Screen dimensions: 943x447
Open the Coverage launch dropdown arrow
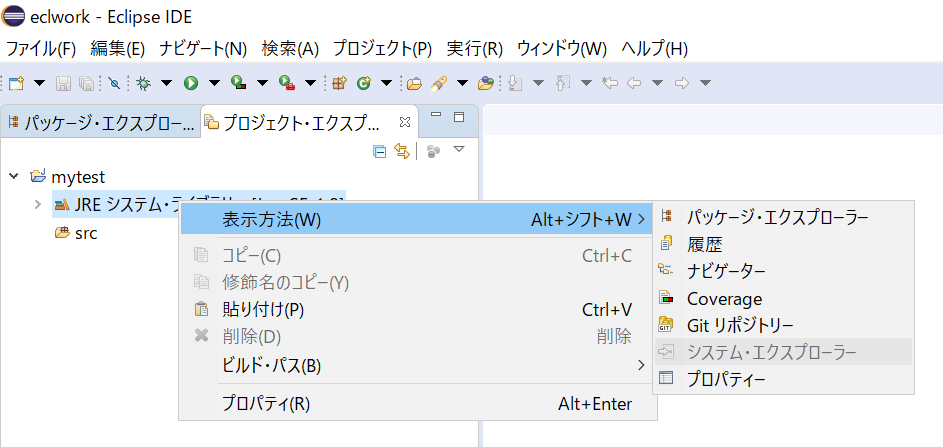pos(262,83)
